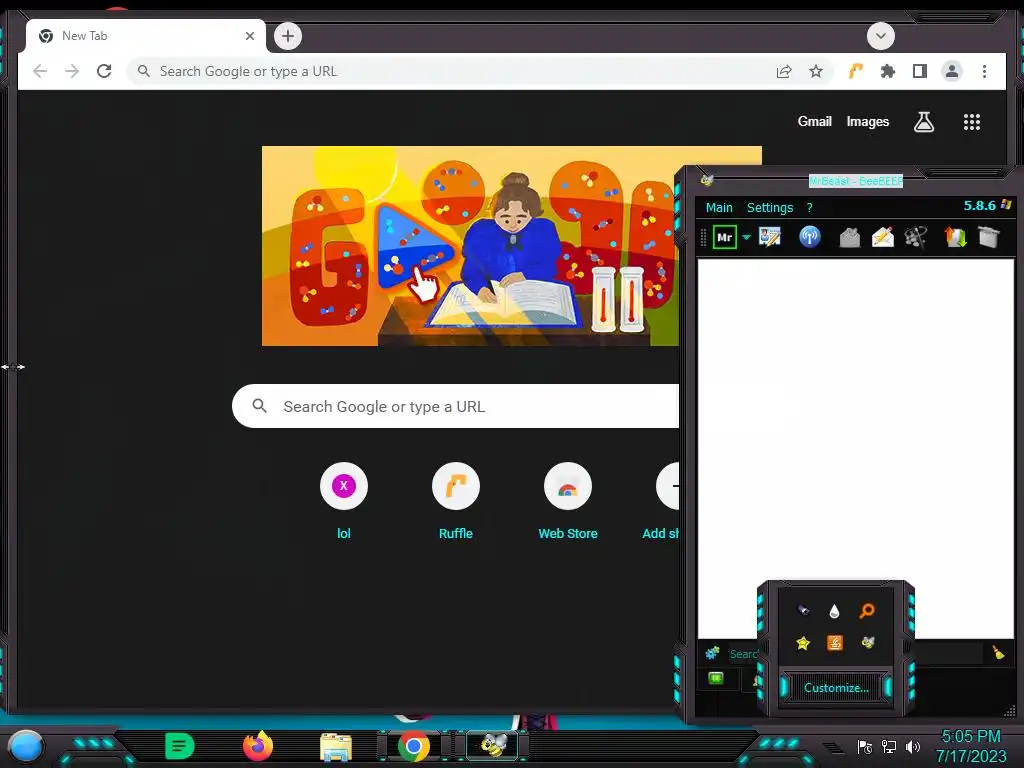Viewport: 1024px width, 768px height.
Task: Click the gray gears network icon in BeeBEEP
Action: pos(916,237)
